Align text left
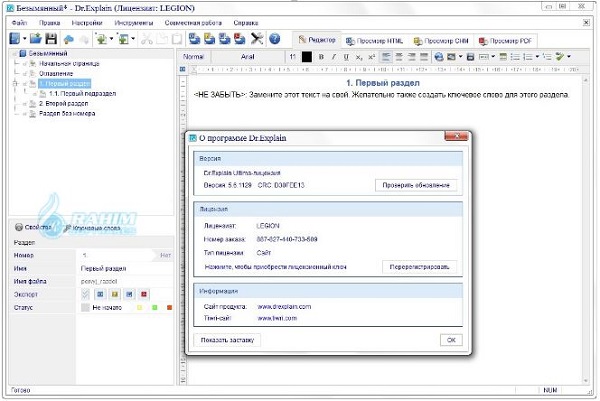Viewport: 600px width, 401px height. point(386,57)
